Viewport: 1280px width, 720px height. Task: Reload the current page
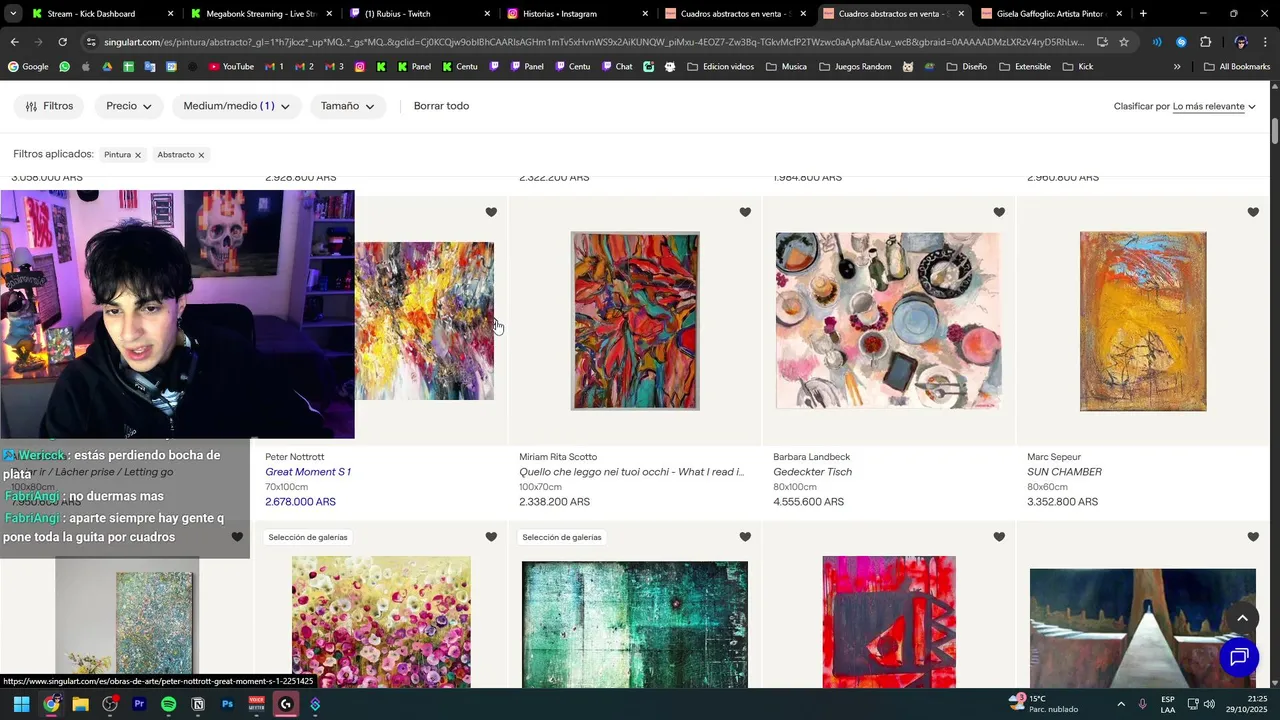(x=62, y=42)
